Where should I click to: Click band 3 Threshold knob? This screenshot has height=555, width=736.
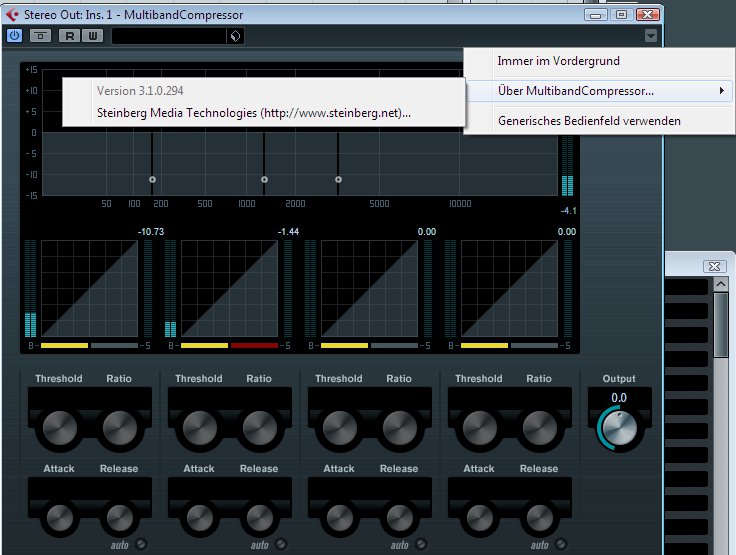click(x=339, y=428)
